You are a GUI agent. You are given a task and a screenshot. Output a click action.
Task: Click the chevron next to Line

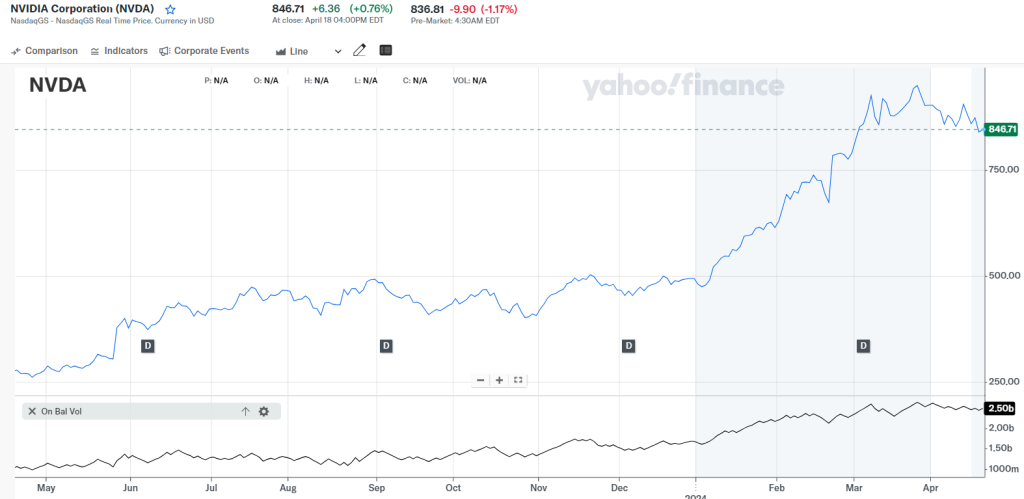[338, 51]
